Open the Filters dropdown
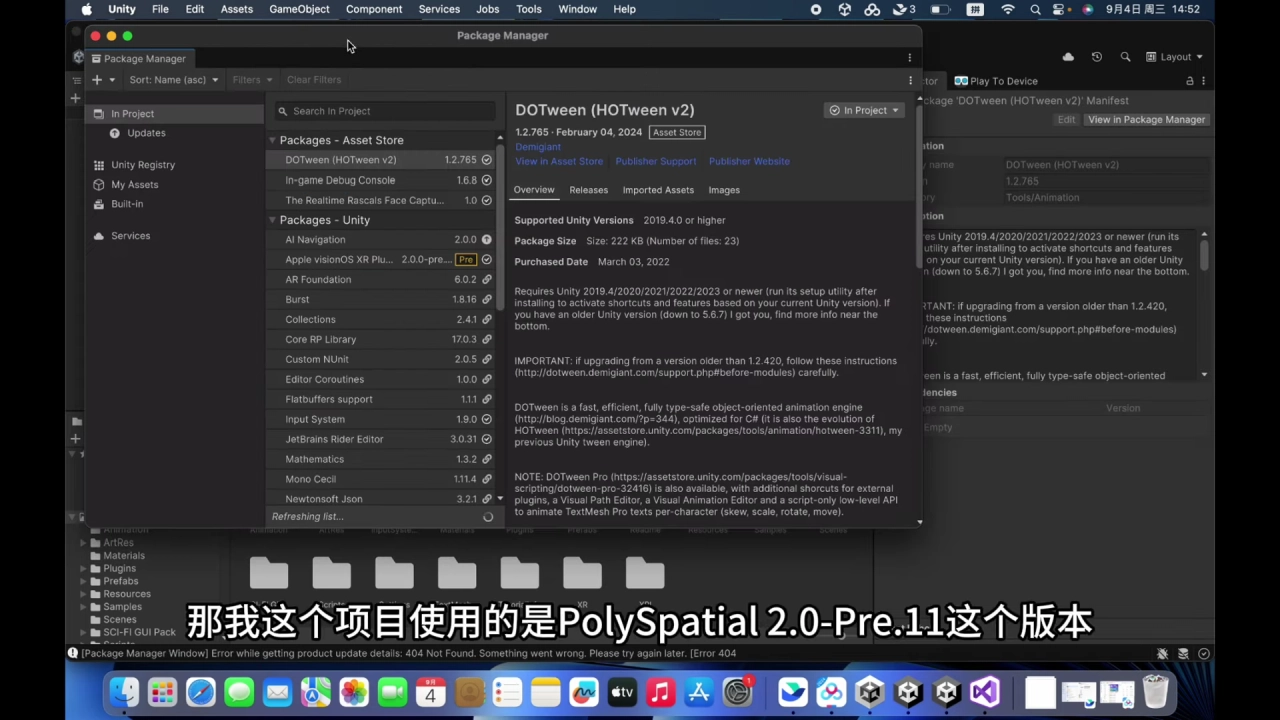The height and width of the screenshot is (720, 1280). tap(252, 80)
